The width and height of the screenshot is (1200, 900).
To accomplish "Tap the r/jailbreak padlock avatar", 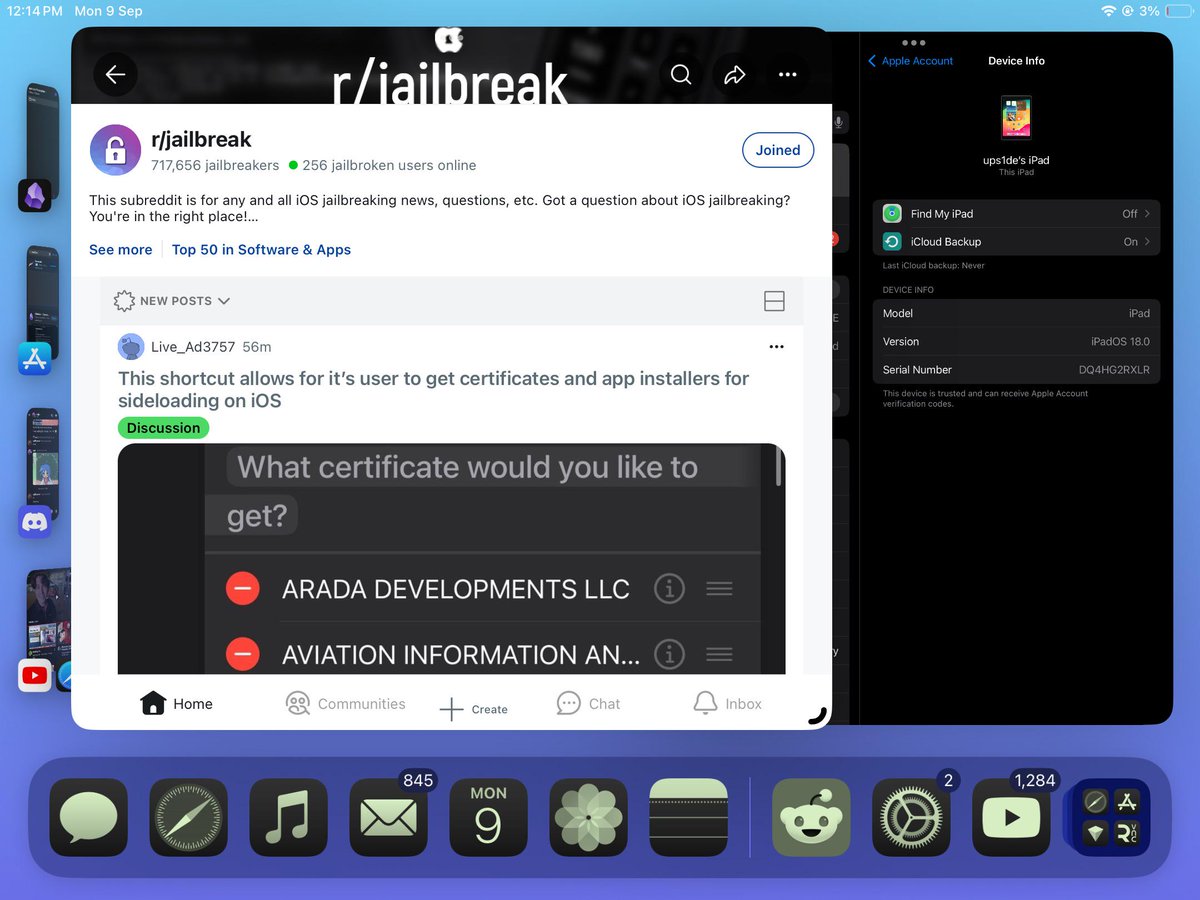I will click(x=115, y=150).
